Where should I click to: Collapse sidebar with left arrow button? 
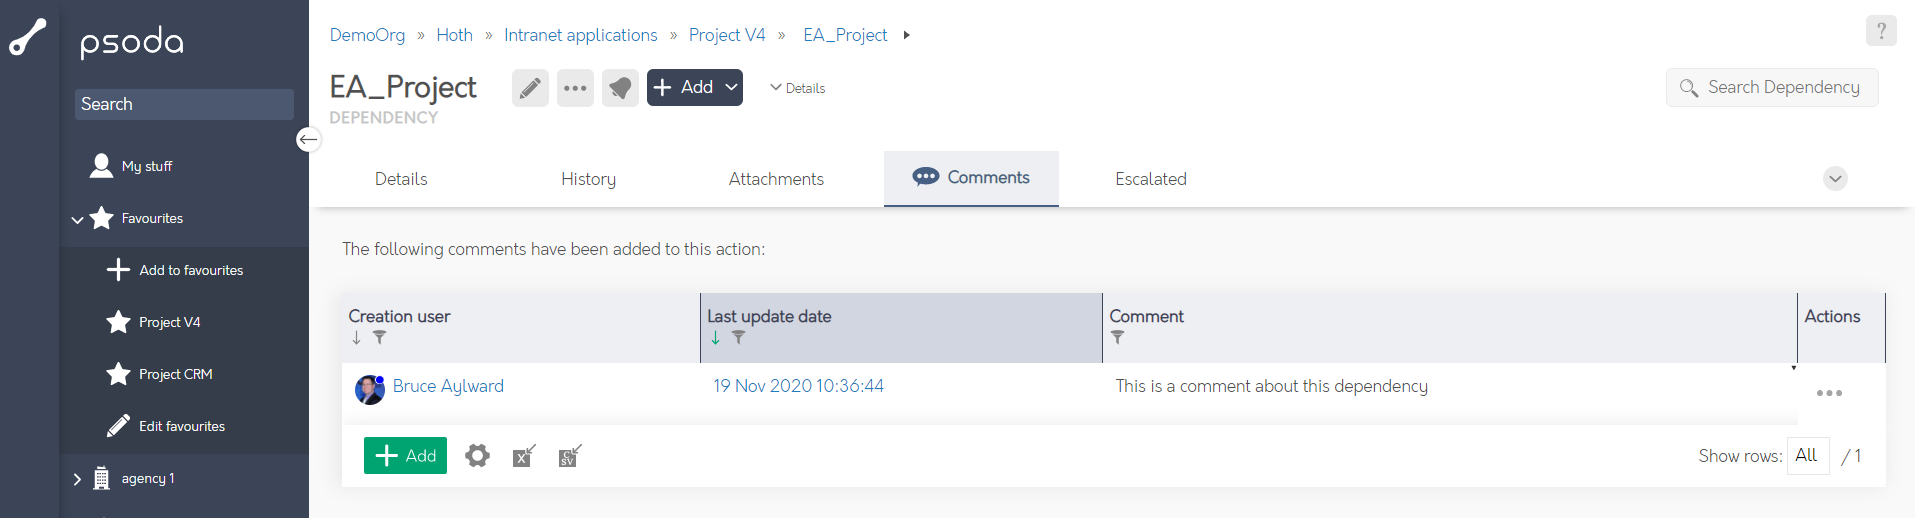tap(308, 139)
